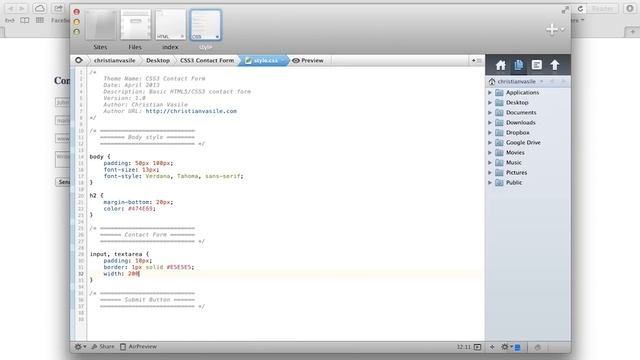Screen dimensions: 640x360
Task: Expand the Pictures folder triangle
Action: 490,173
